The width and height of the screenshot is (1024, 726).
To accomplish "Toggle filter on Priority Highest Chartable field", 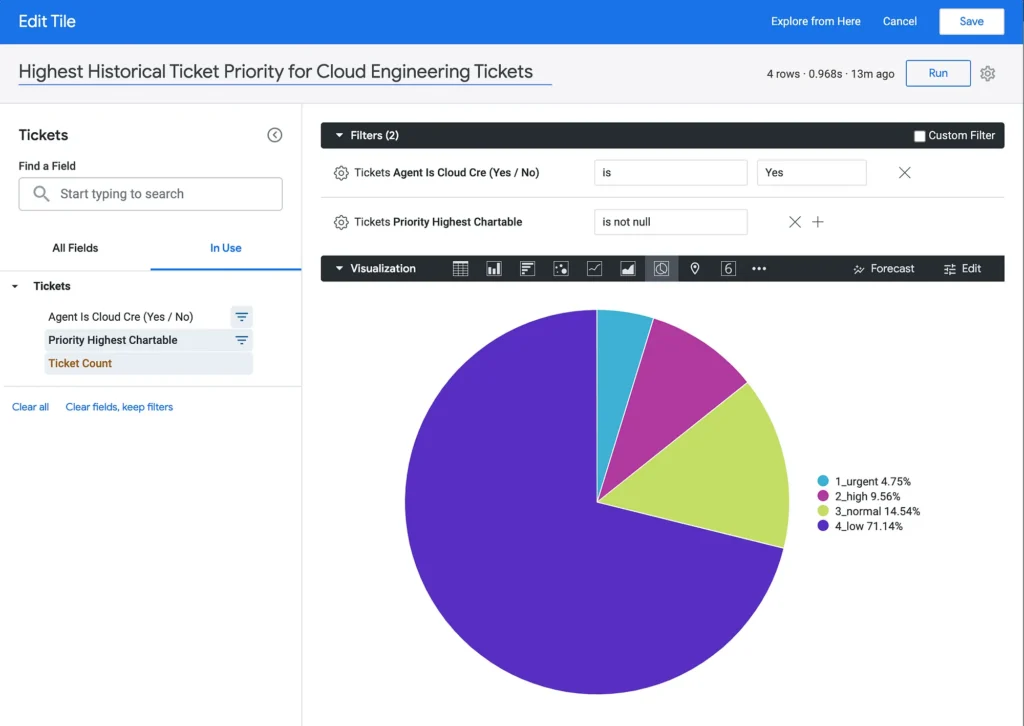I will (x=241, y=341).
